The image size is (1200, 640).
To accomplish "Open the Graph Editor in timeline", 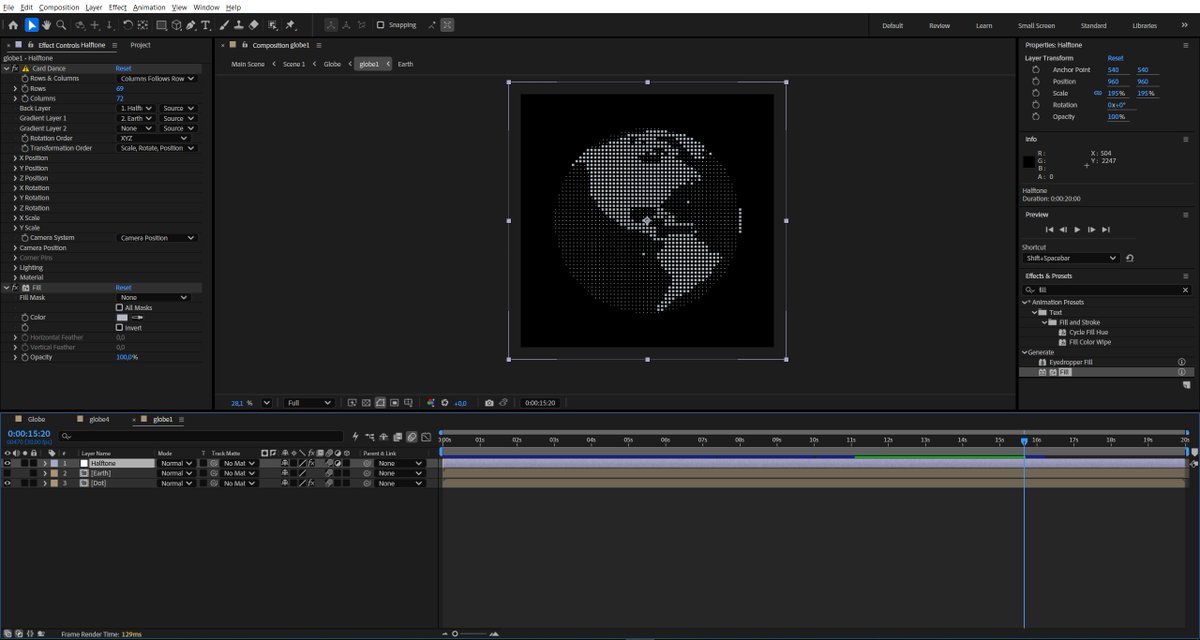I will [x=426, y=436].
